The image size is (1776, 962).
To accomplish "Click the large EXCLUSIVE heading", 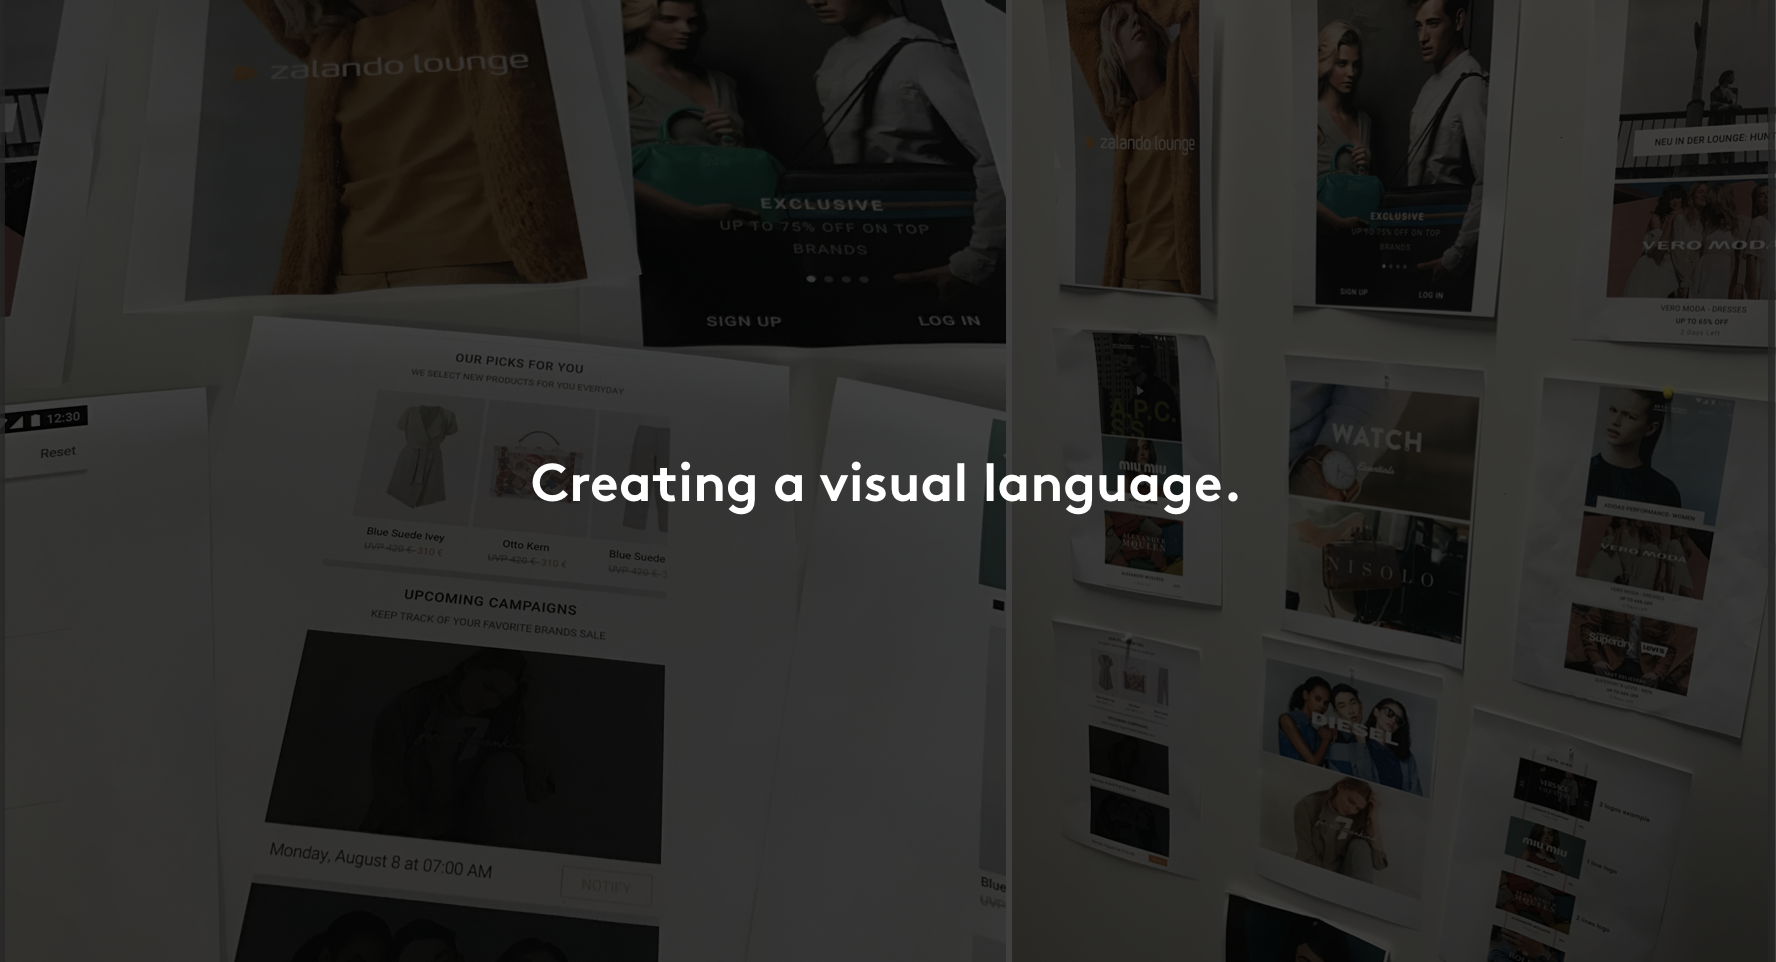I will (822, 204).
